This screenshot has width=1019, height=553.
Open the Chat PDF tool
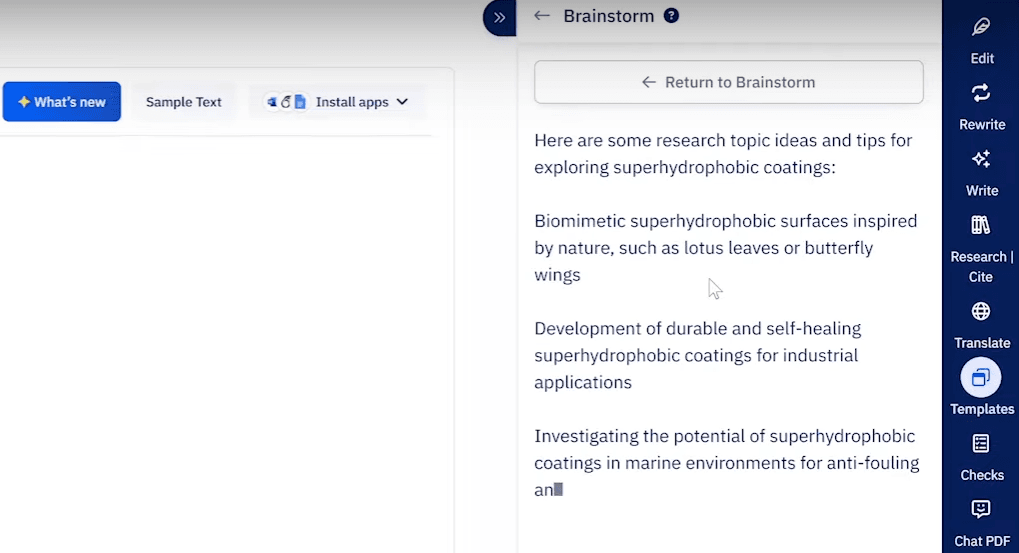tap(981, 524)
